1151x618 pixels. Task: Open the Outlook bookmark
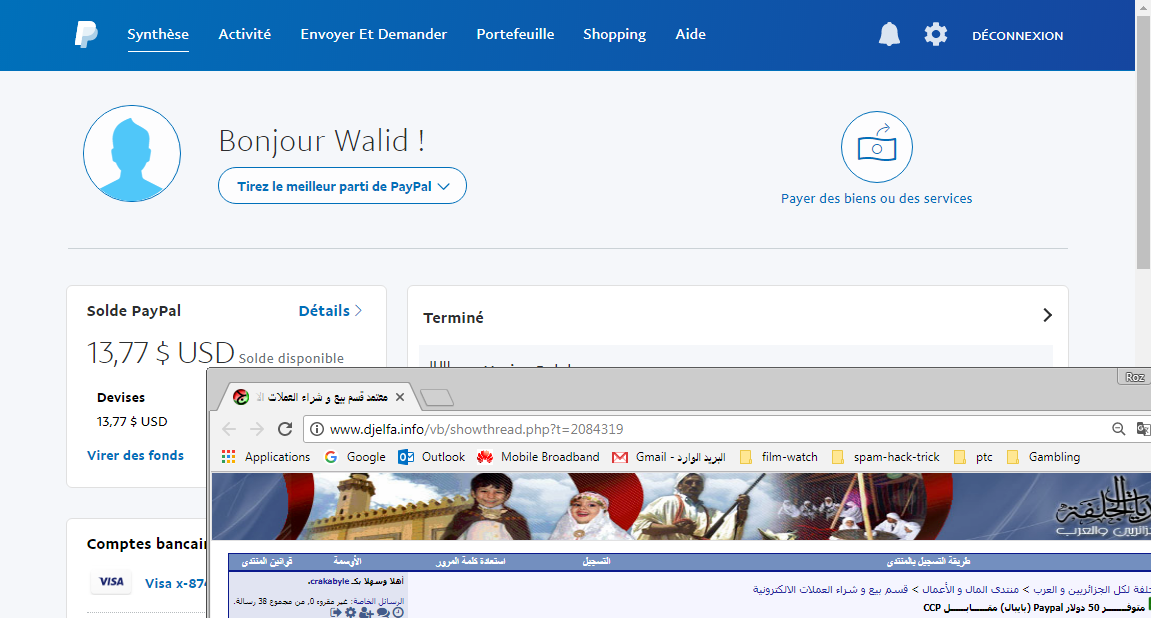point(432,457)
